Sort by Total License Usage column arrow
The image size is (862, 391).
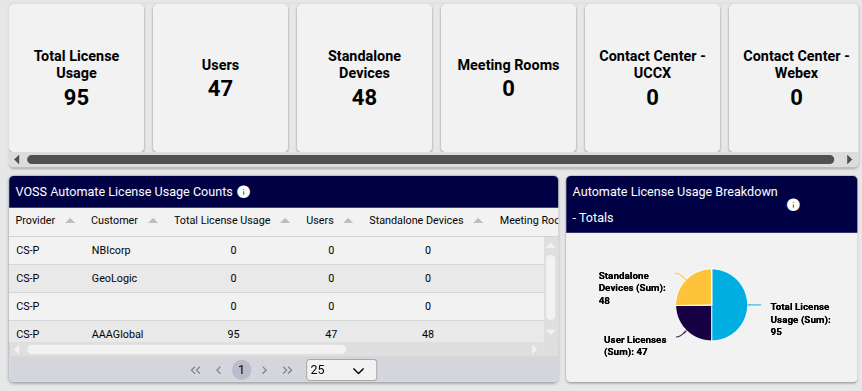pos(285,221)
